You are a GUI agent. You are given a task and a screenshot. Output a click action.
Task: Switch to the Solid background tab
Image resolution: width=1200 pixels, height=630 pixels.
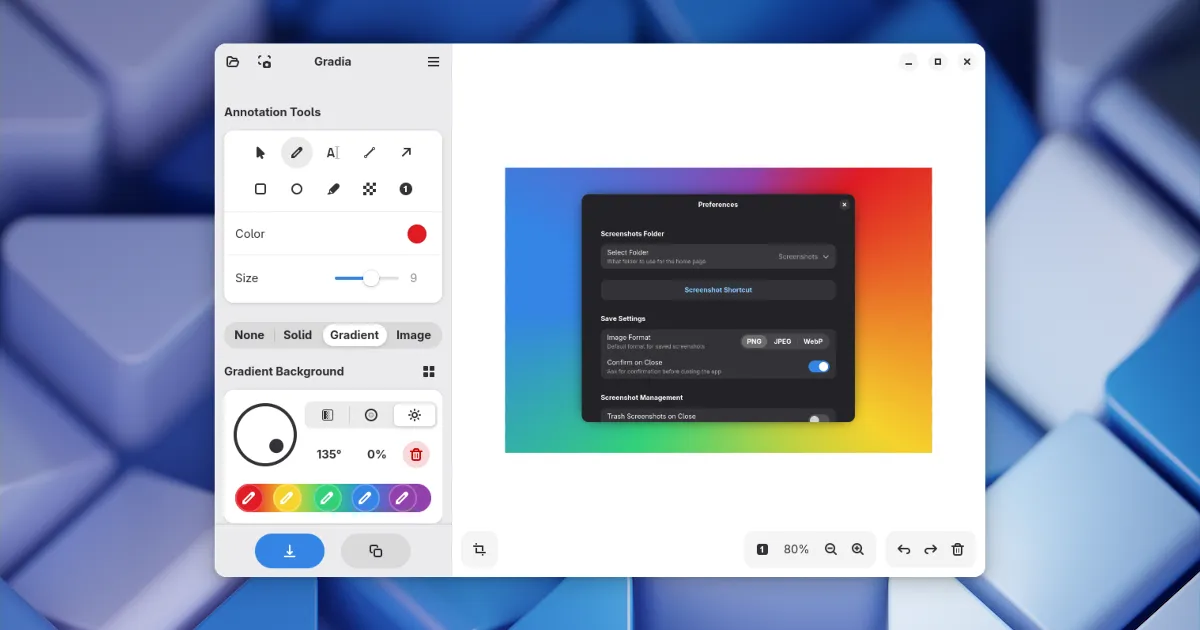point(297,335)
